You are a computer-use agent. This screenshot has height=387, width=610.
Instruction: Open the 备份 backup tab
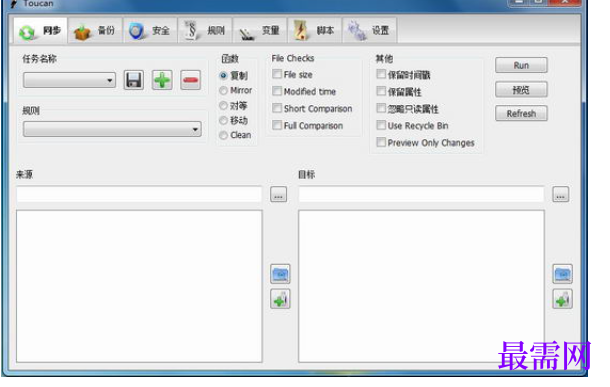[x=95, y=30]
